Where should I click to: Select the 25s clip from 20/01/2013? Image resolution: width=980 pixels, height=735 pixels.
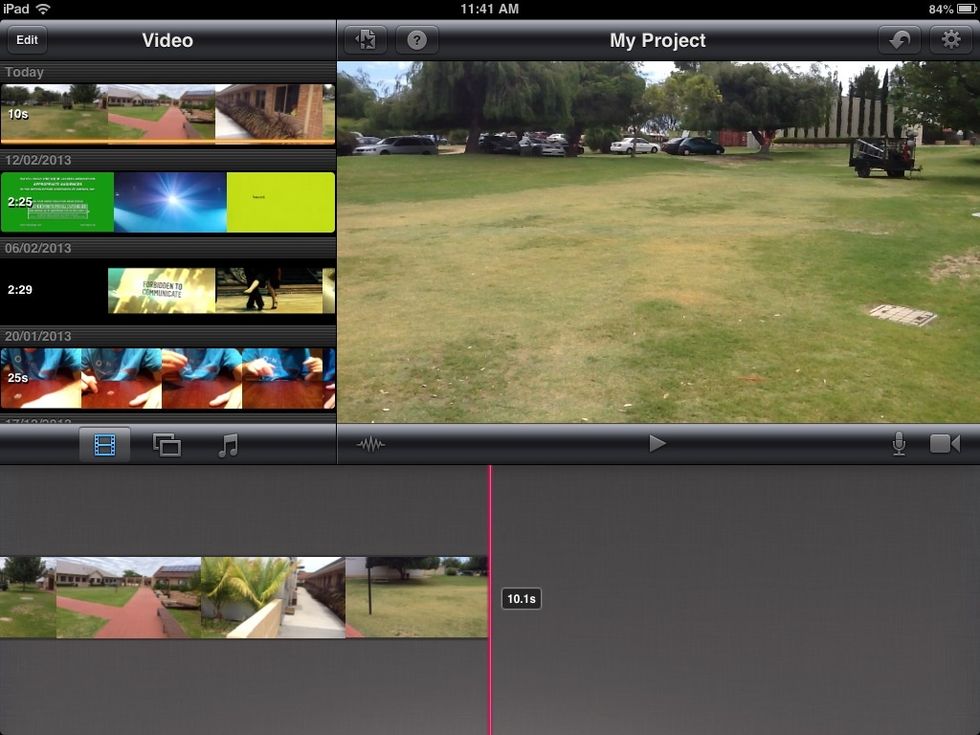coord(168,378)
